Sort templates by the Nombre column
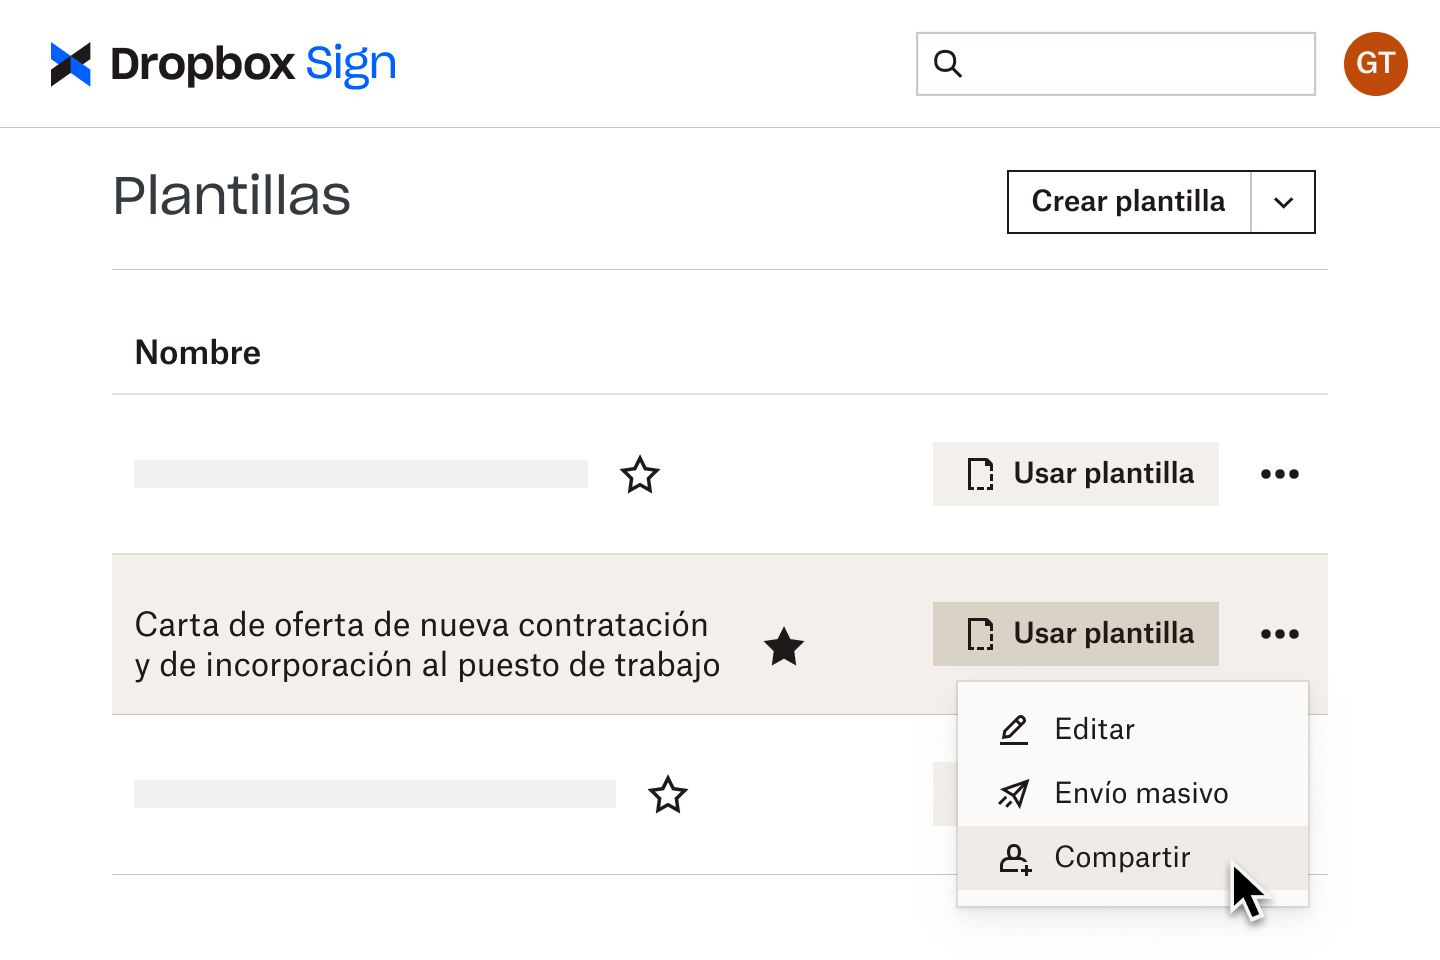Screen dimensions: 1440x960 click(x=197, y=352)
